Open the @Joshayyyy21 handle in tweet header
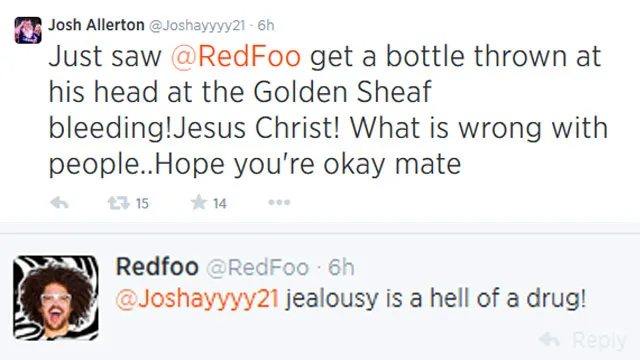 (197, 26)
